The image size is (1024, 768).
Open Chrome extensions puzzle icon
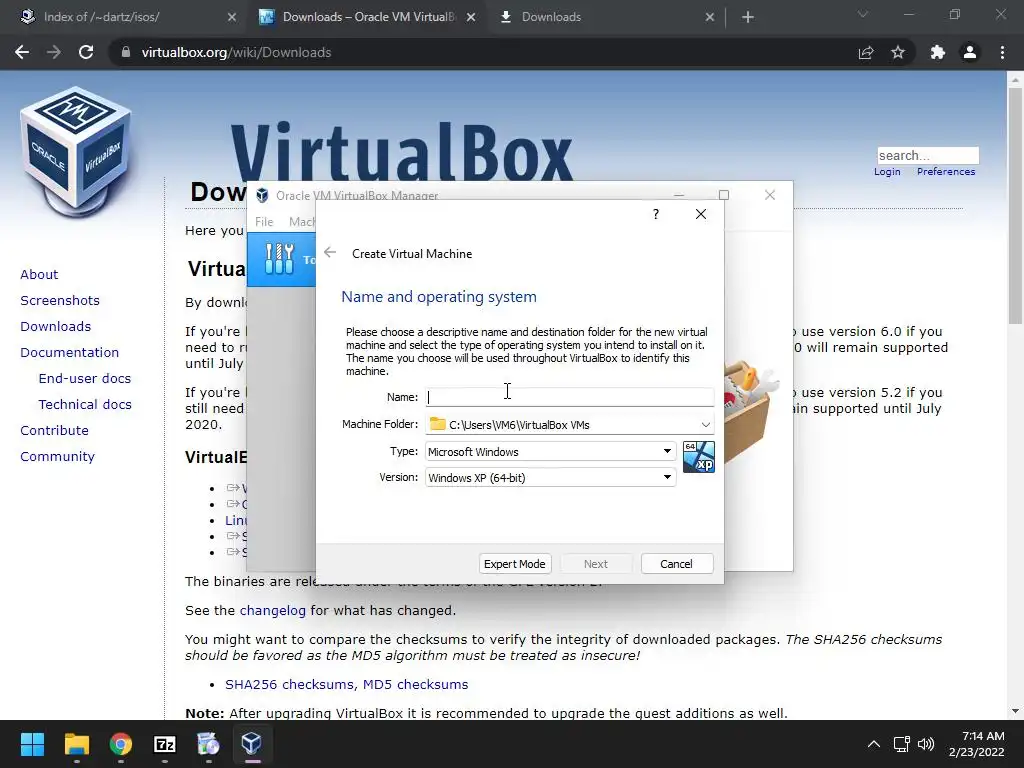[938, 52]
